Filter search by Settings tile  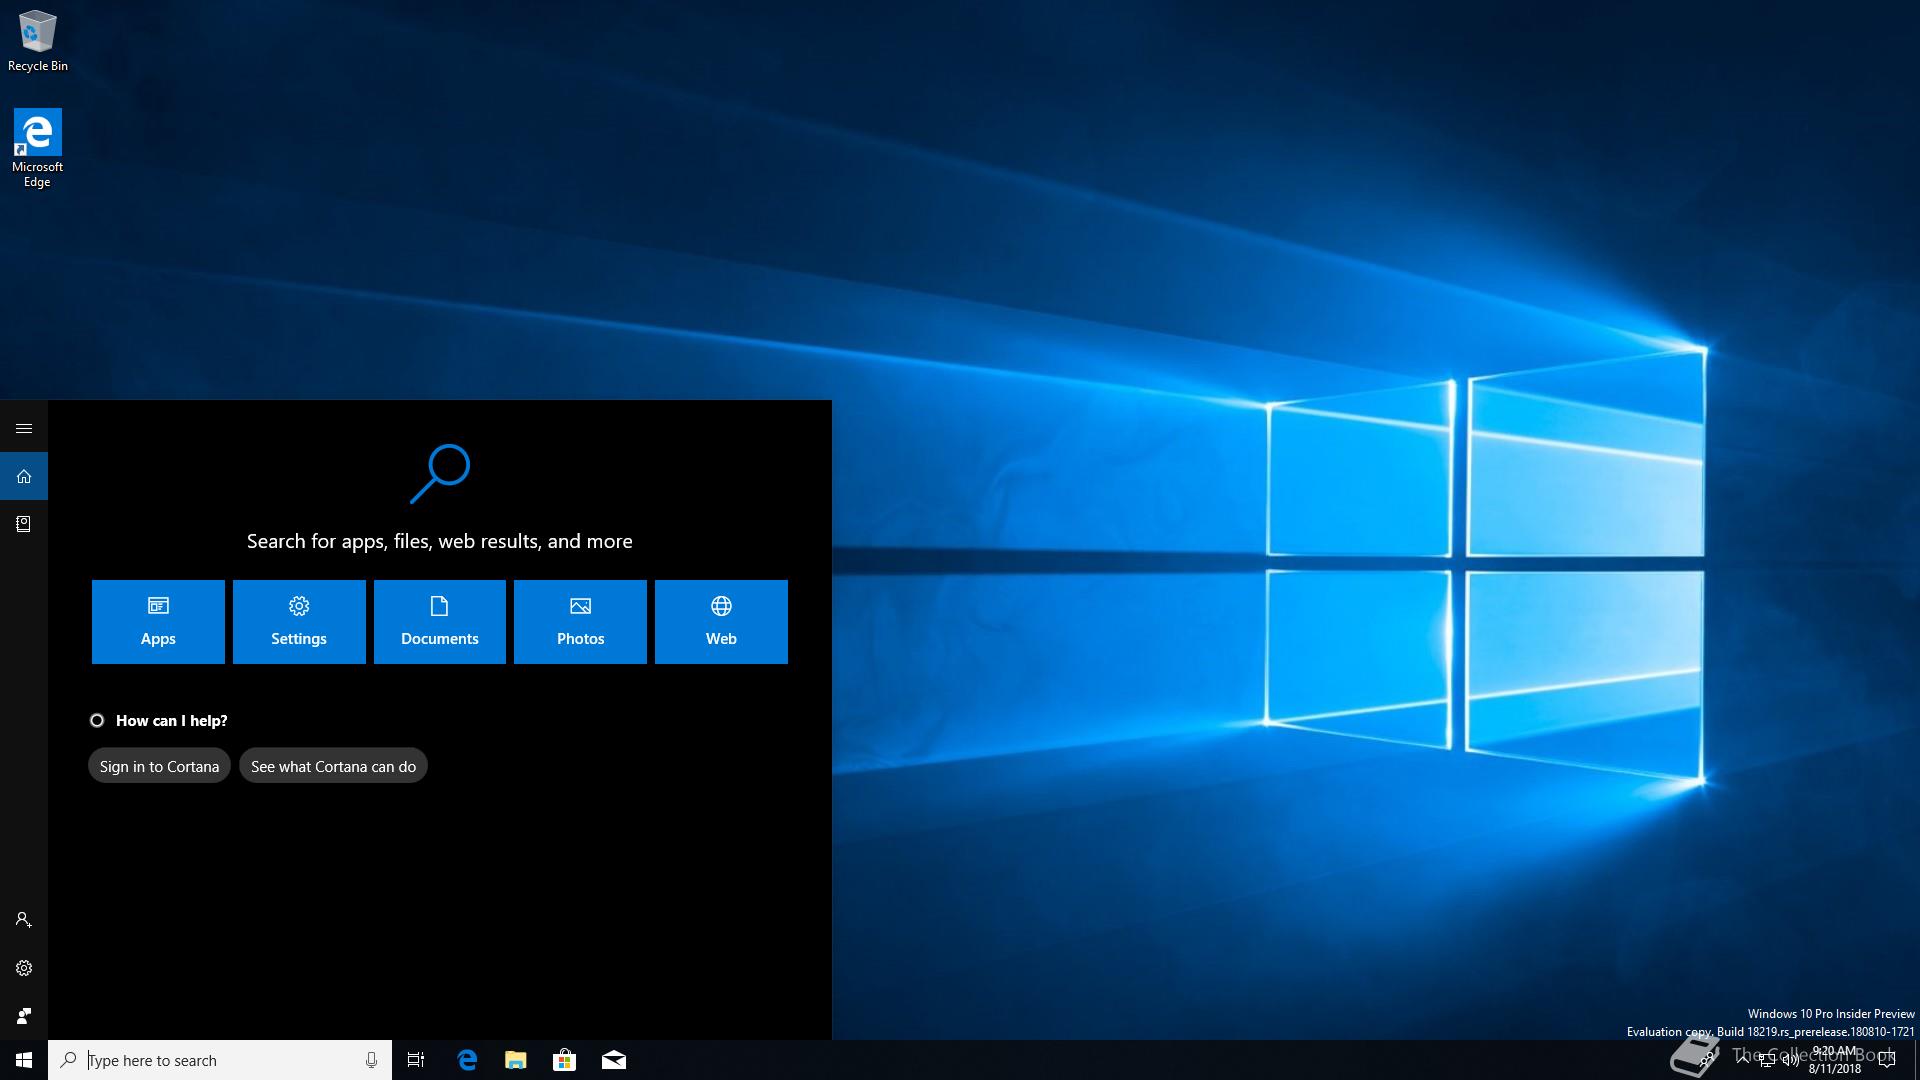[299, 621]
